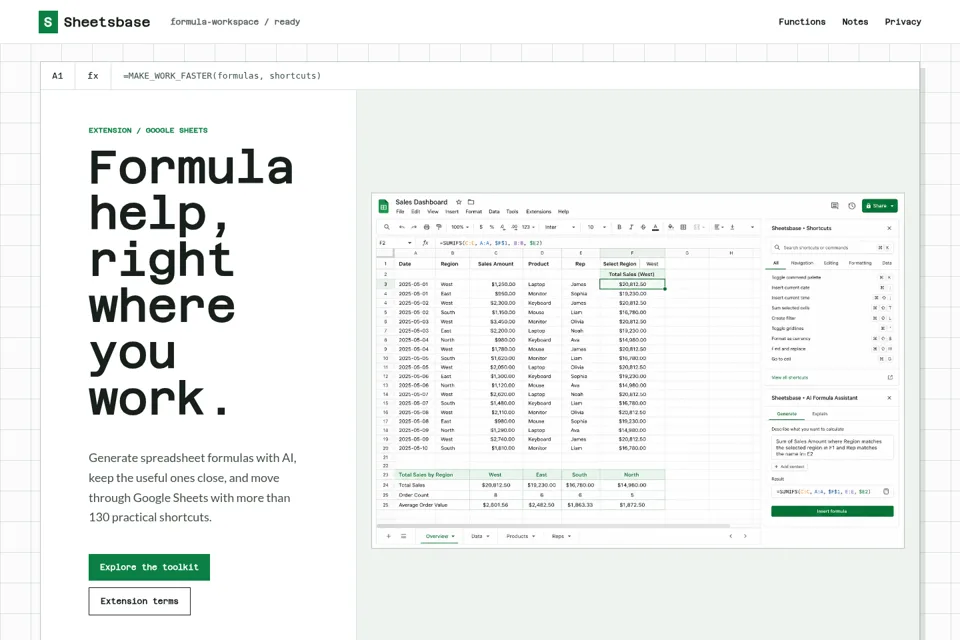The width and height of the screenshot is (960, 640).
Task: Click the external link icon by View all shortcuts
Action: [x=890, y=377]
